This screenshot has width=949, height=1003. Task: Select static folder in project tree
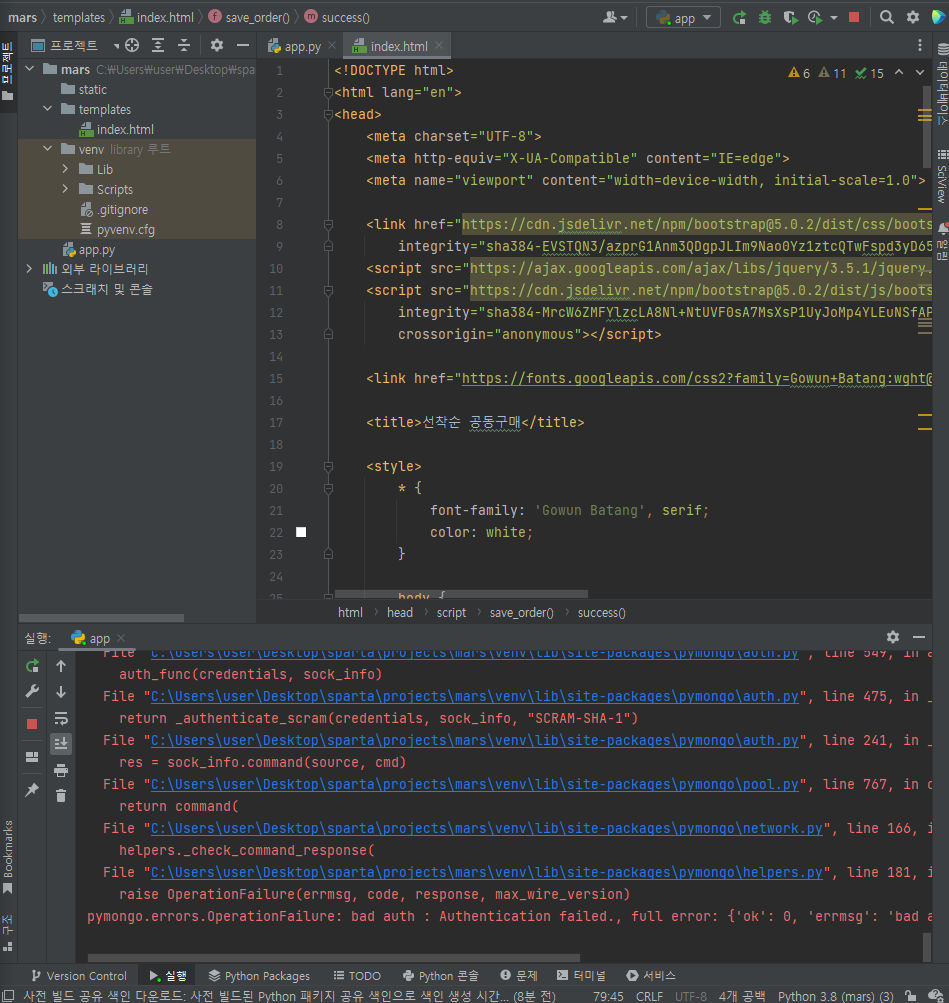[x=93, y=89]
